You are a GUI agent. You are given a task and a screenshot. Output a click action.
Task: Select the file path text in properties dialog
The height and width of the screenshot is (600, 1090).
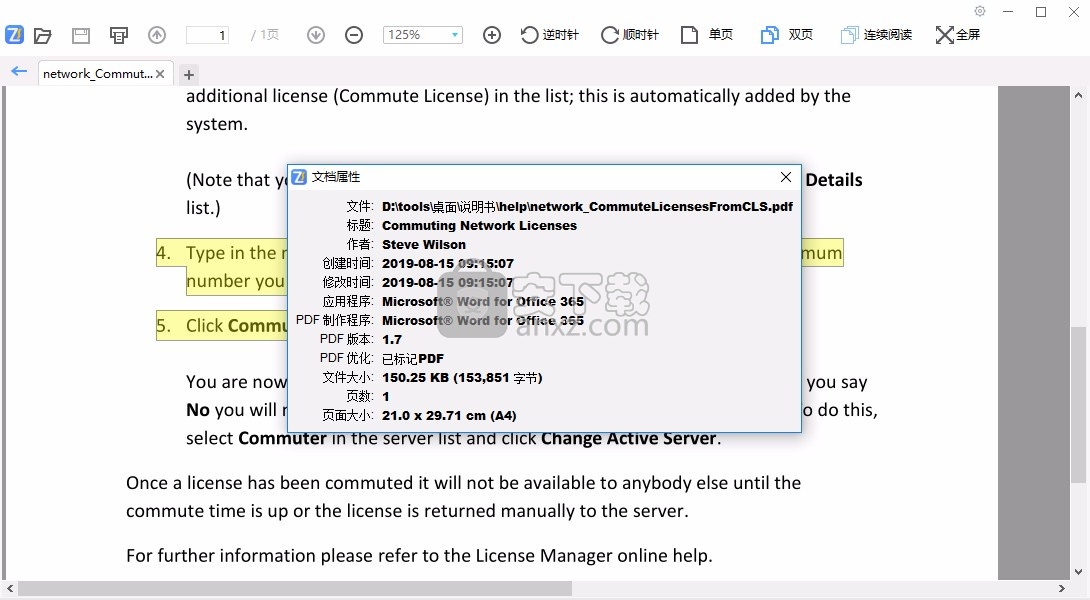click(587, 206)
